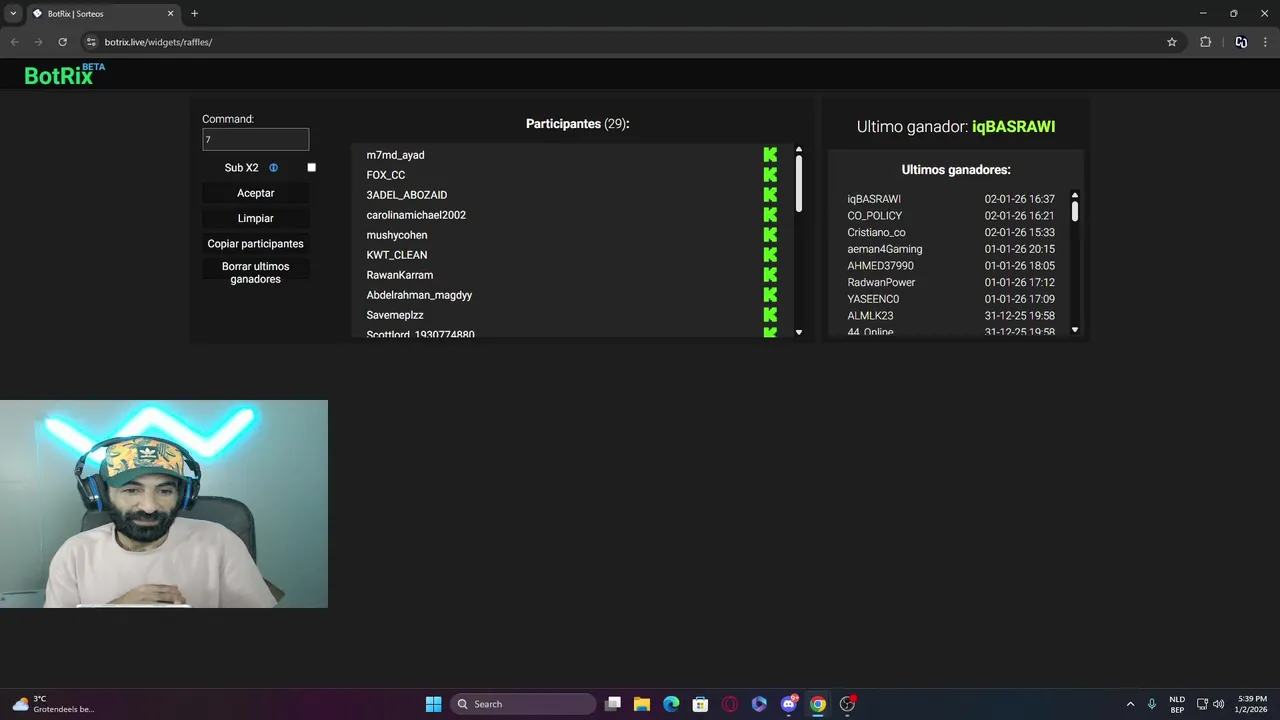Click the Limpiar button
This screenshot has height=720, width=1280.
(x=255, y=218)
